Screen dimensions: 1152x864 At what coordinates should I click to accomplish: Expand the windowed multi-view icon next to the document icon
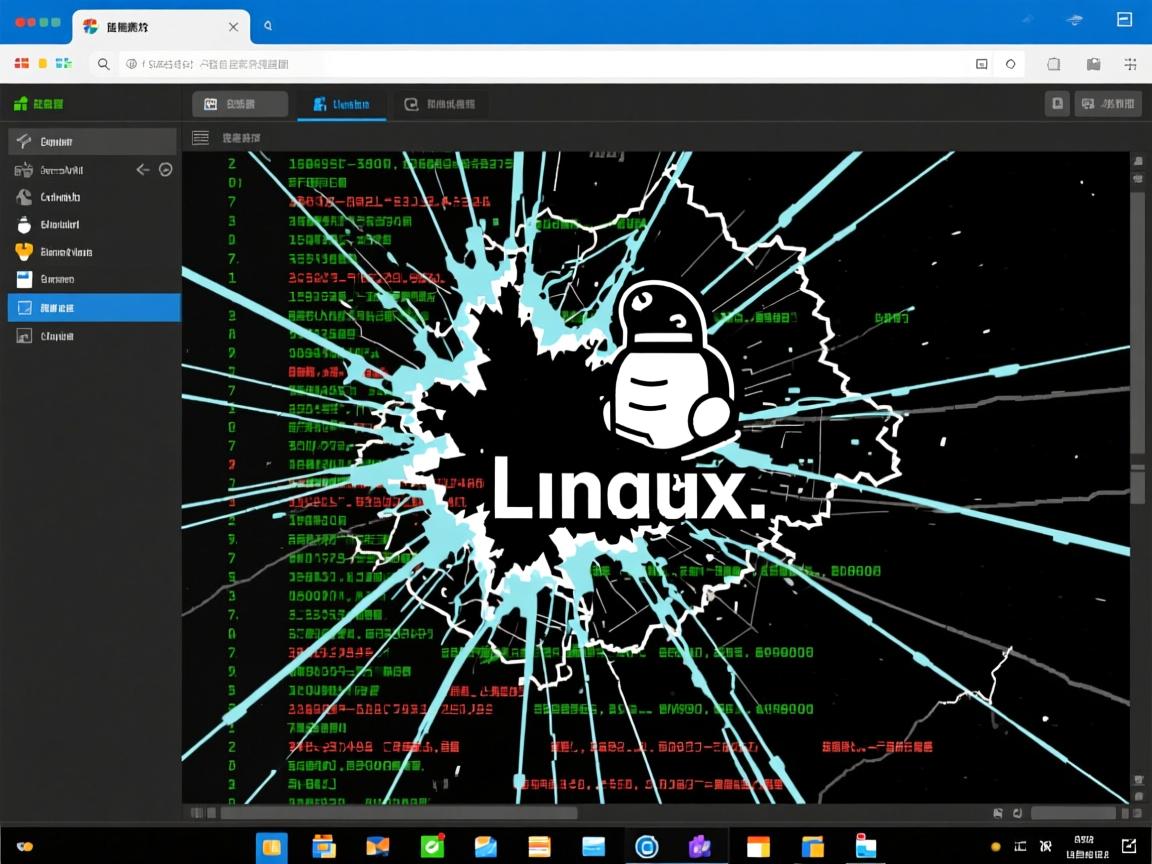click(1087, 103)
